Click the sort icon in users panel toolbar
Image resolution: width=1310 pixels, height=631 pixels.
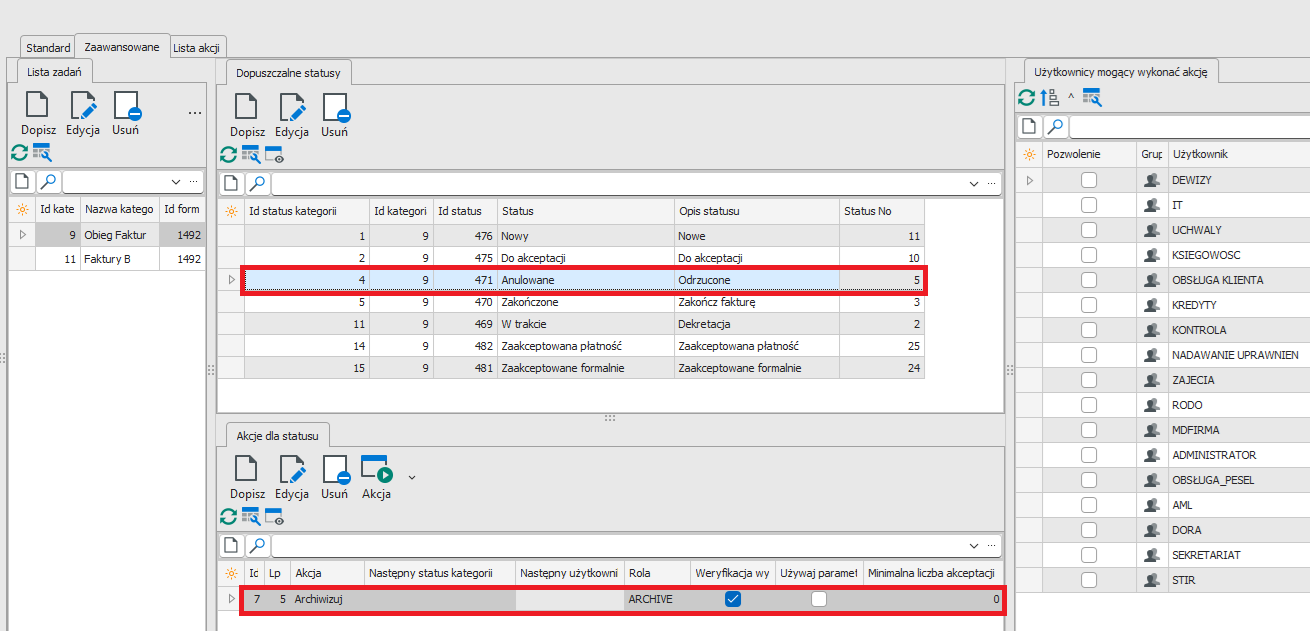pyautogui.click(x=1049, y=97)
